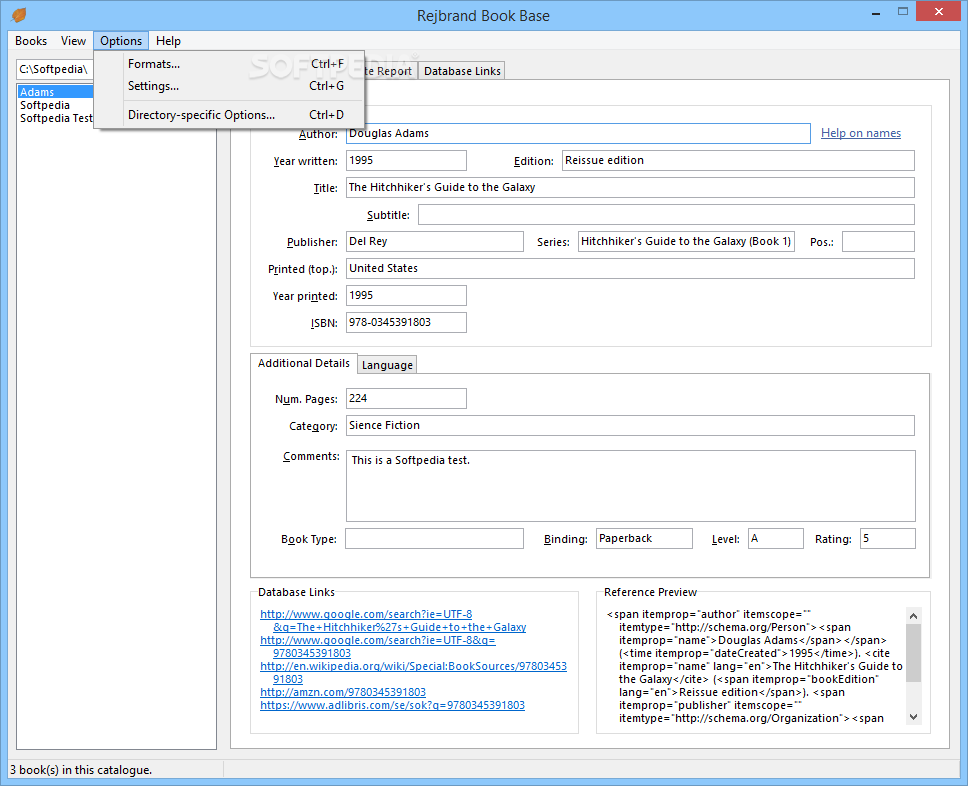Screen dimensions: 968x786
Task: Open Google search link for Hitchhiker's title
Action: (x=393, y=621)
